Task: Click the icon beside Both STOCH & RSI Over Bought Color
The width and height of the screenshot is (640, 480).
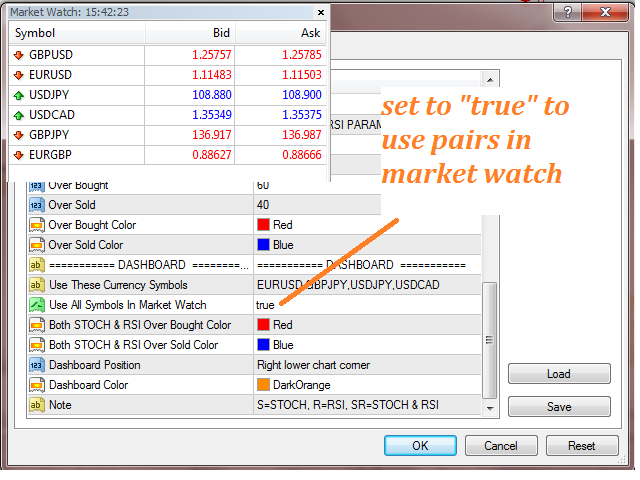Action: (x=36, y=325)
